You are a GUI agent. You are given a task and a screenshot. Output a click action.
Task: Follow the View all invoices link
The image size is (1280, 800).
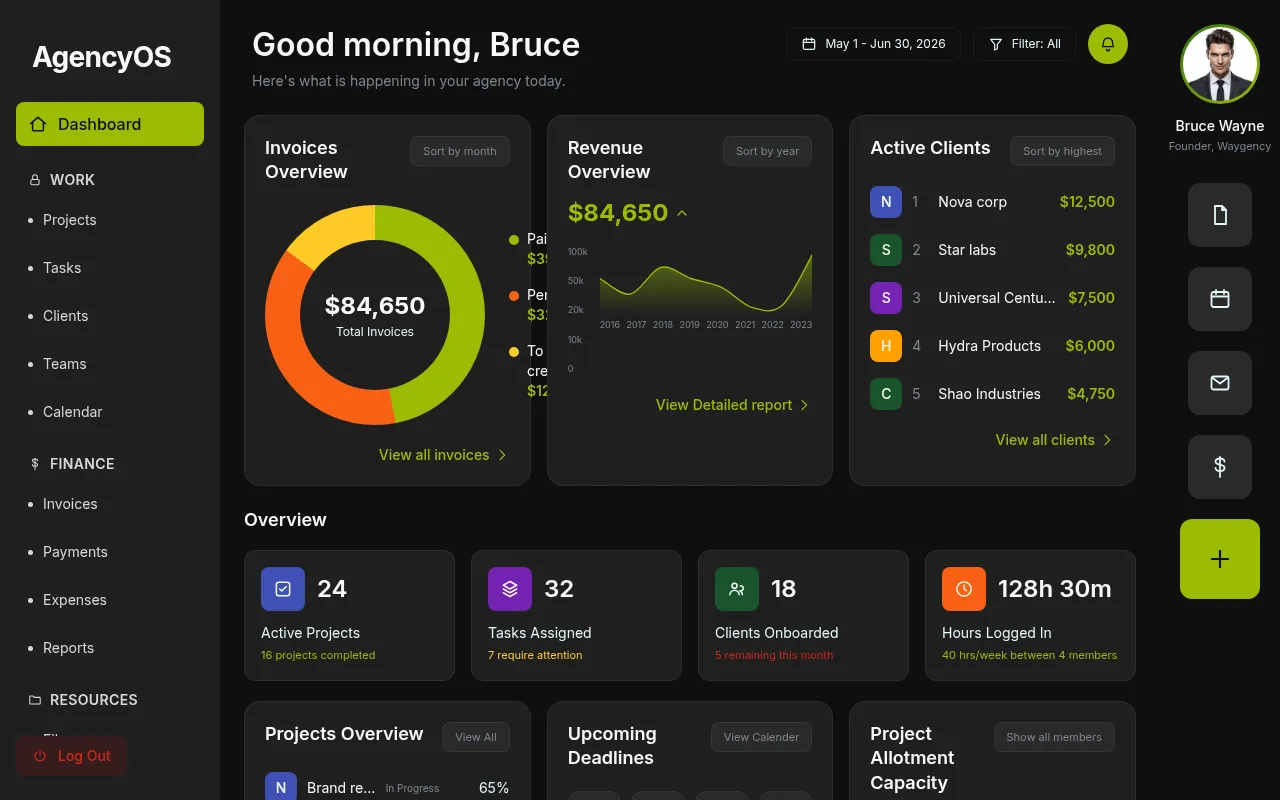point(443,455)
